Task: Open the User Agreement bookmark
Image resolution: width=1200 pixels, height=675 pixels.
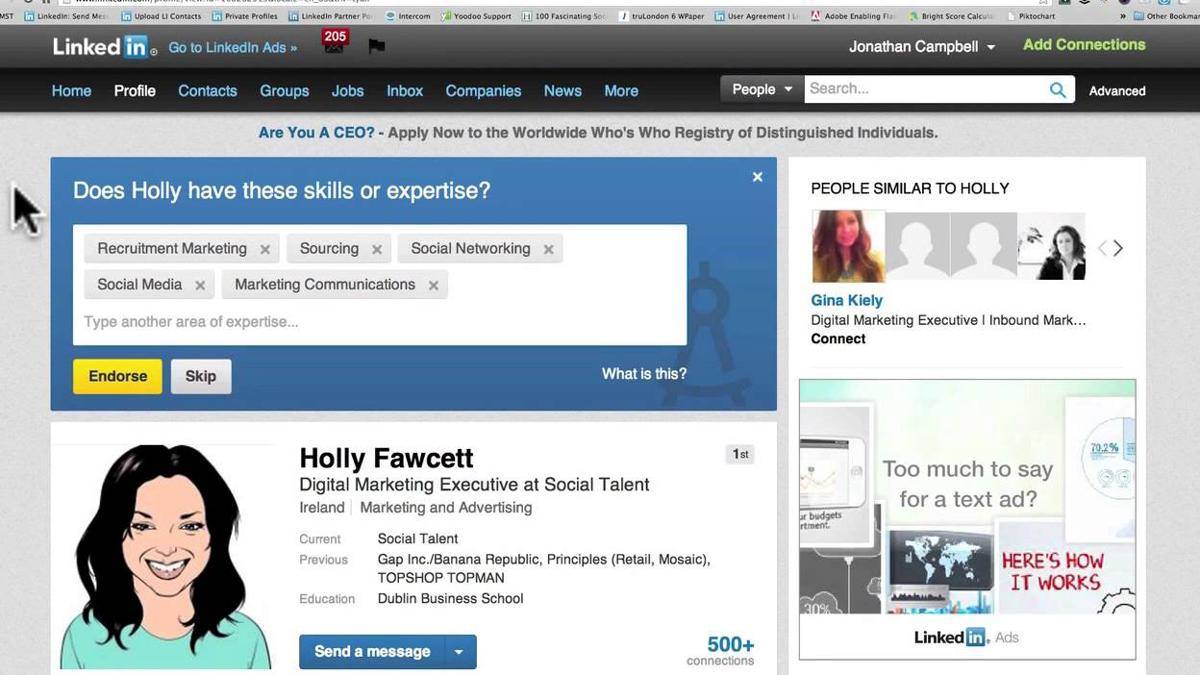Action: (756, 16)
